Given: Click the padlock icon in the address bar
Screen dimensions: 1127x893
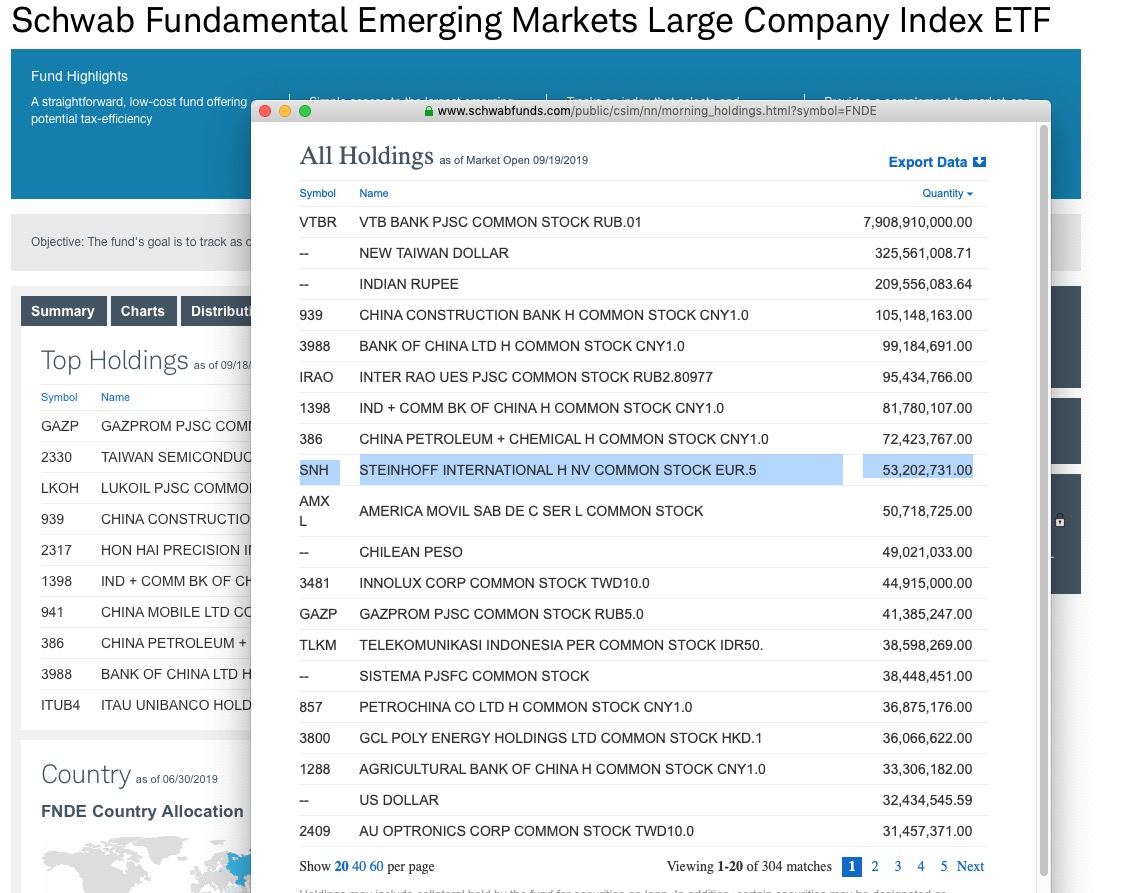Looking at the screenshot, I should (428, 110).
